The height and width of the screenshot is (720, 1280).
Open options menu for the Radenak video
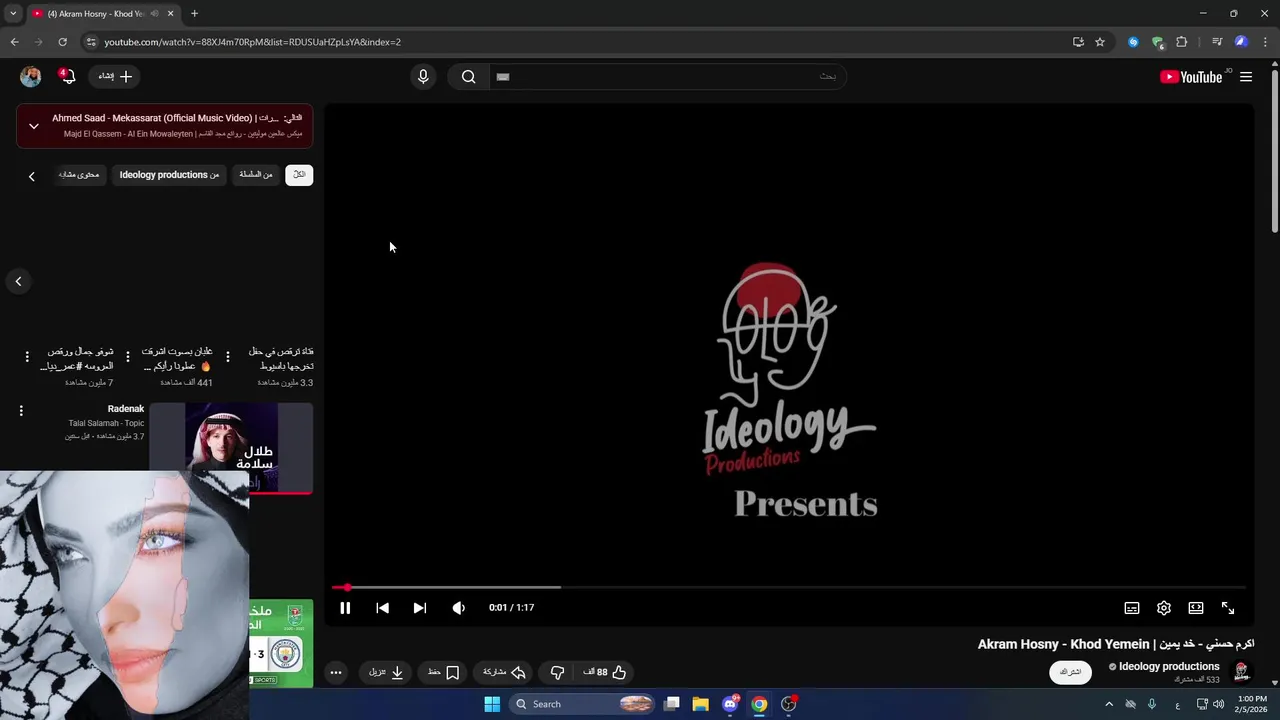(21, 411)
